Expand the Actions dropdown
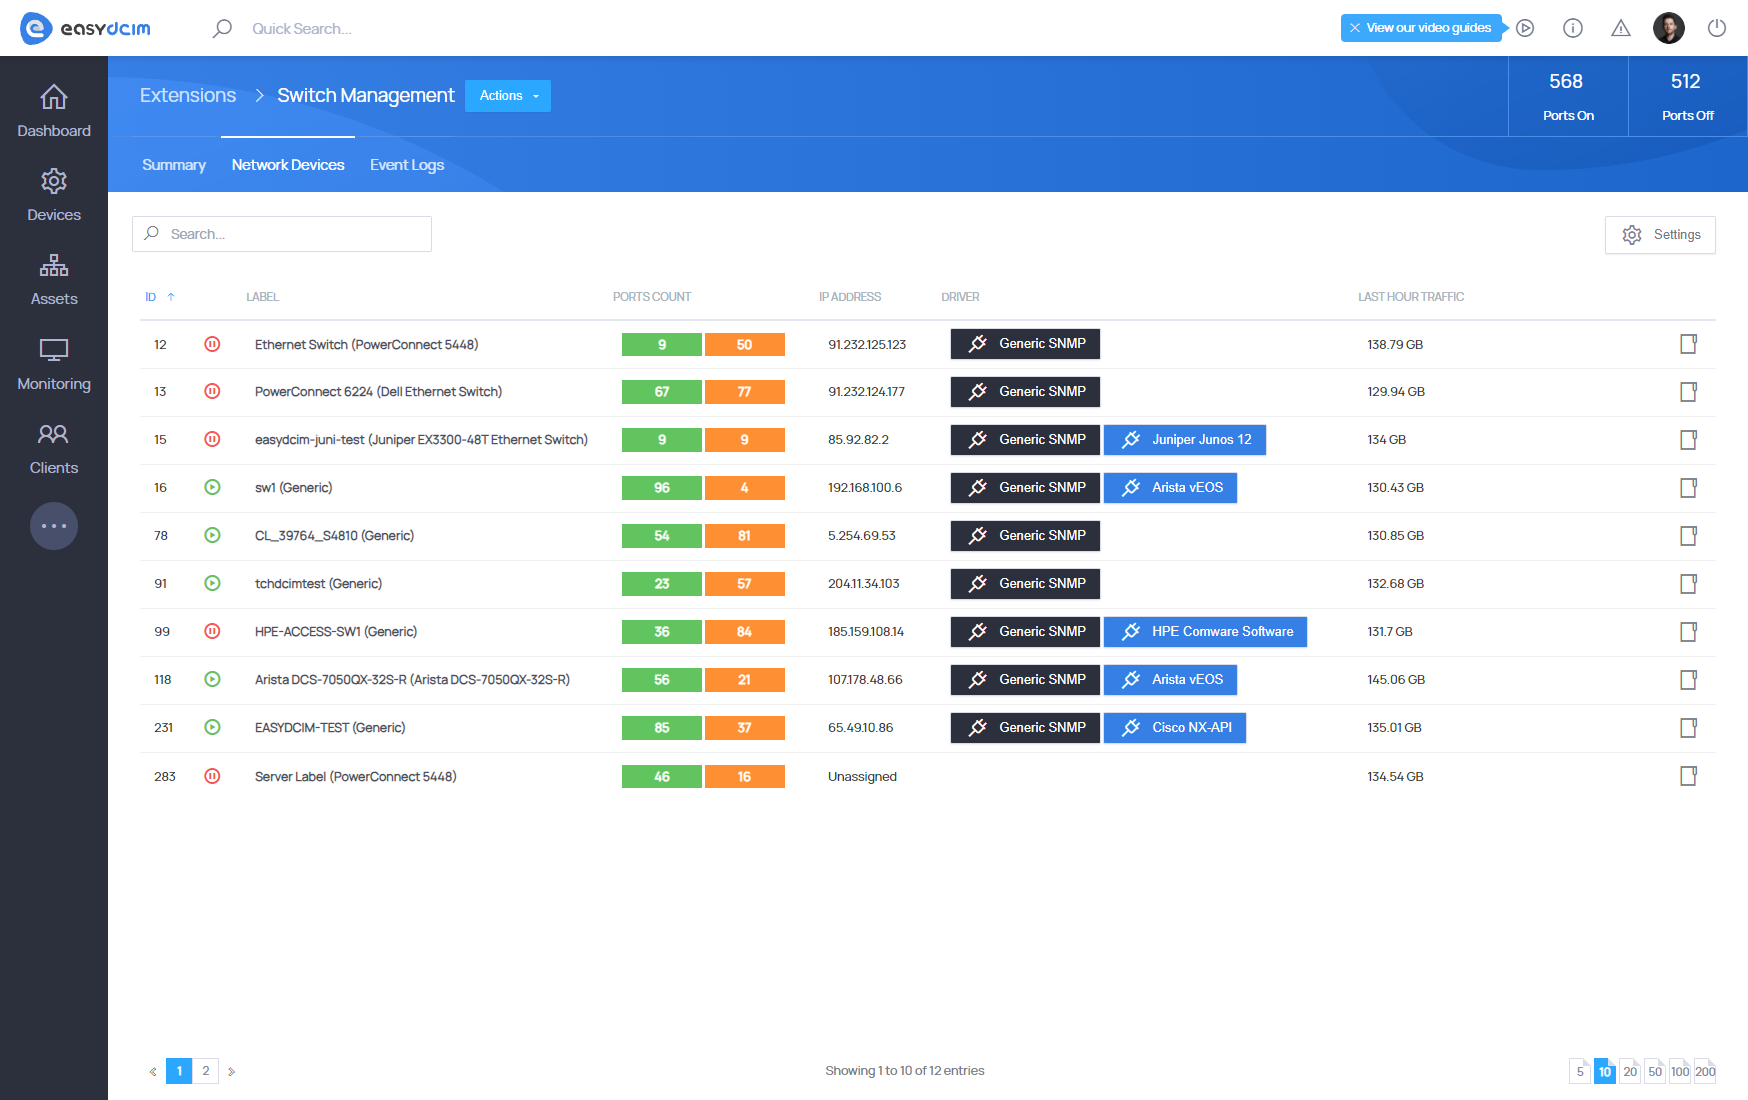The width and height of the screenshot is (1748, 1100). click(508, 96)
